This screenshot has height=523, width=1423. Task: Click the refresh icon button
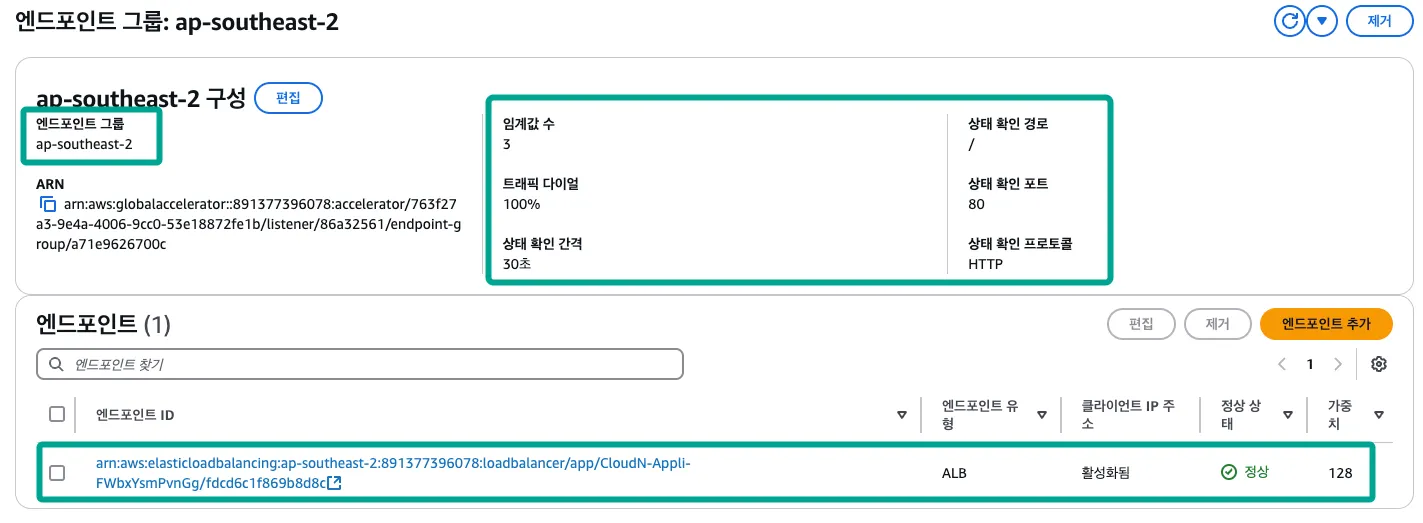1289,21
